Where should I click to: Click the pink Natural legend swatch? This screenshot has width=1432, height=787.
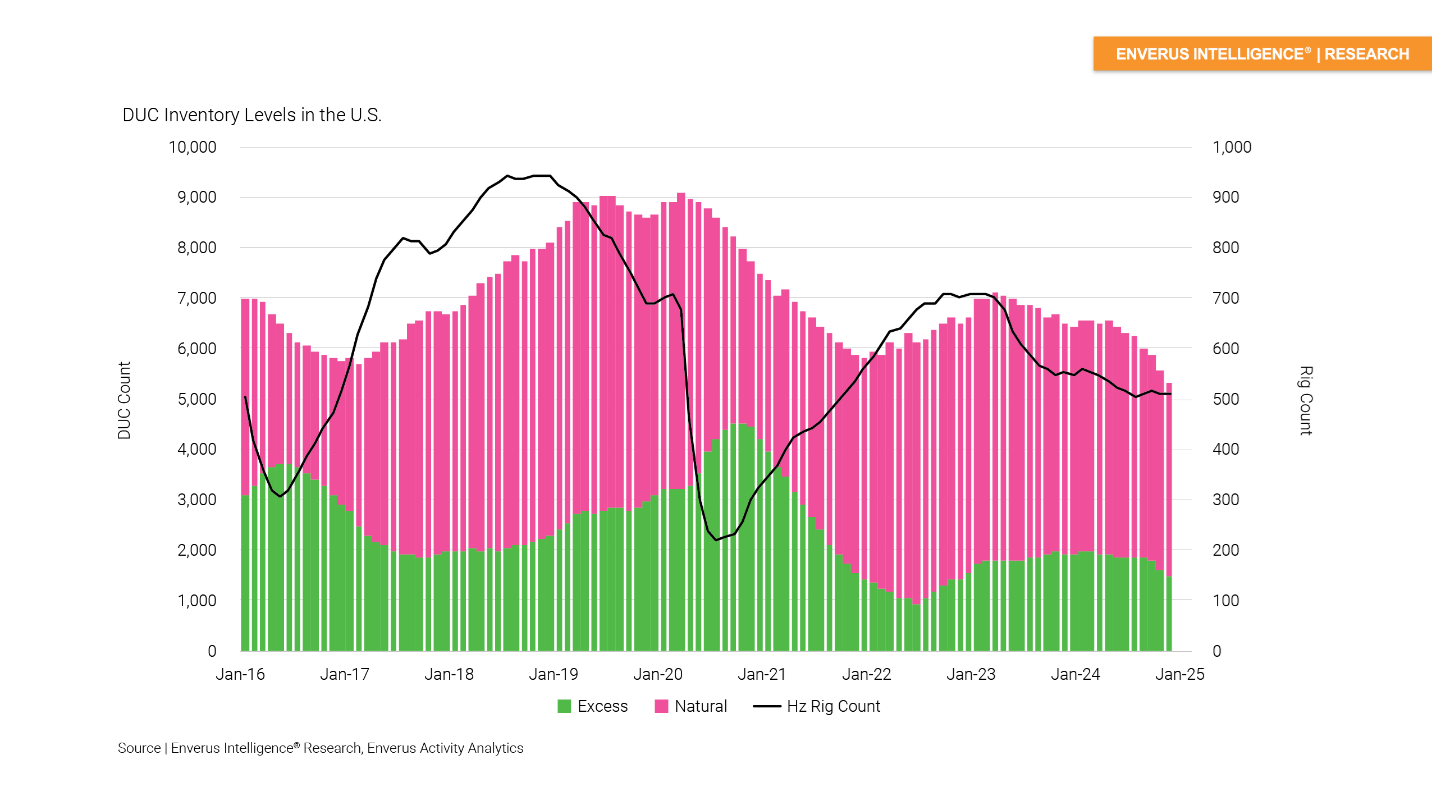661,707
